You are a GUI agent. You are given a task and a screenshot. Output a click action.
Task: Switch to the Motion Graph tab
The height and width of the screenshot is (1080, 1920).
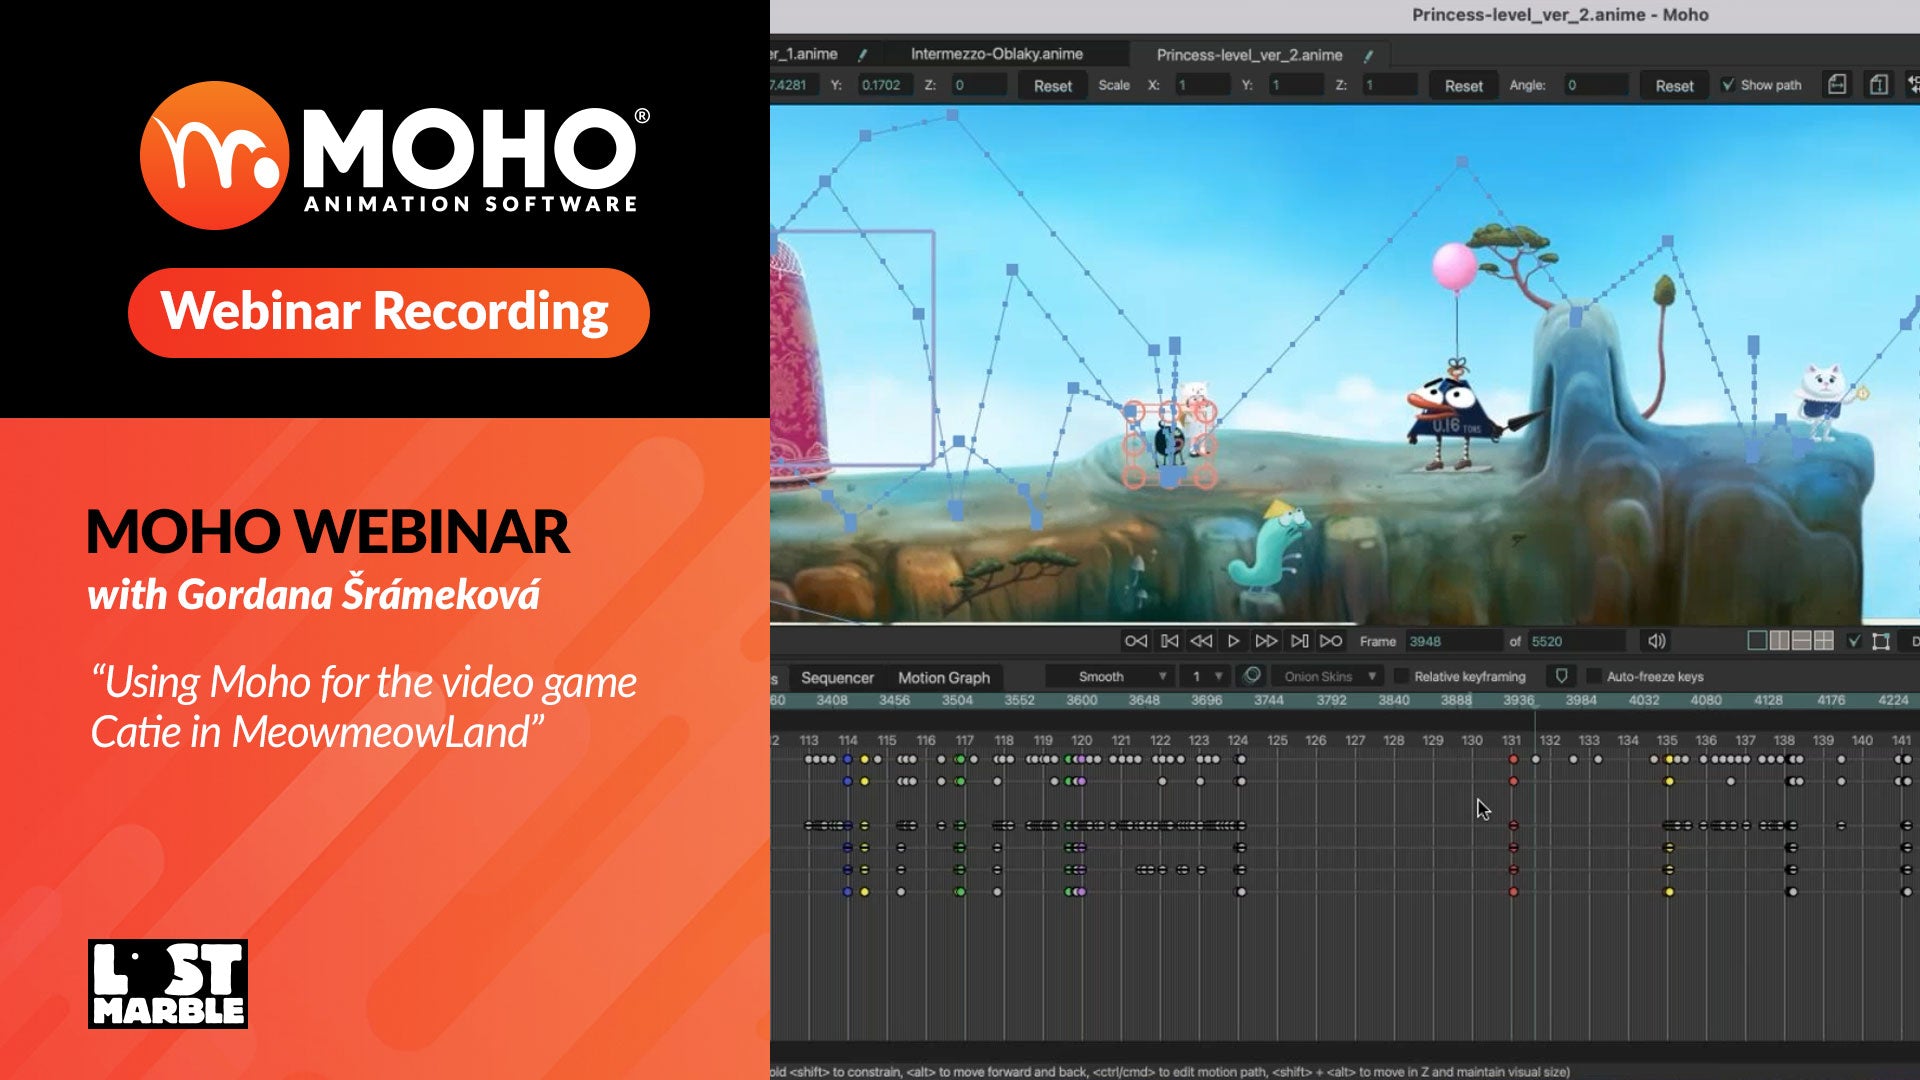[x=943, y=677]
